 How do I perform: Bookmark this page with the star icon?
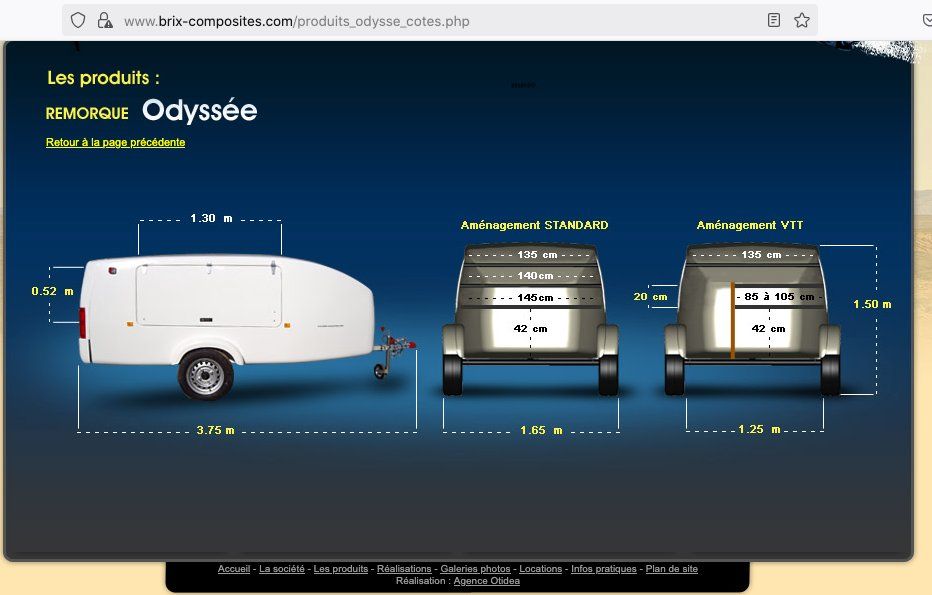[802, 20]
